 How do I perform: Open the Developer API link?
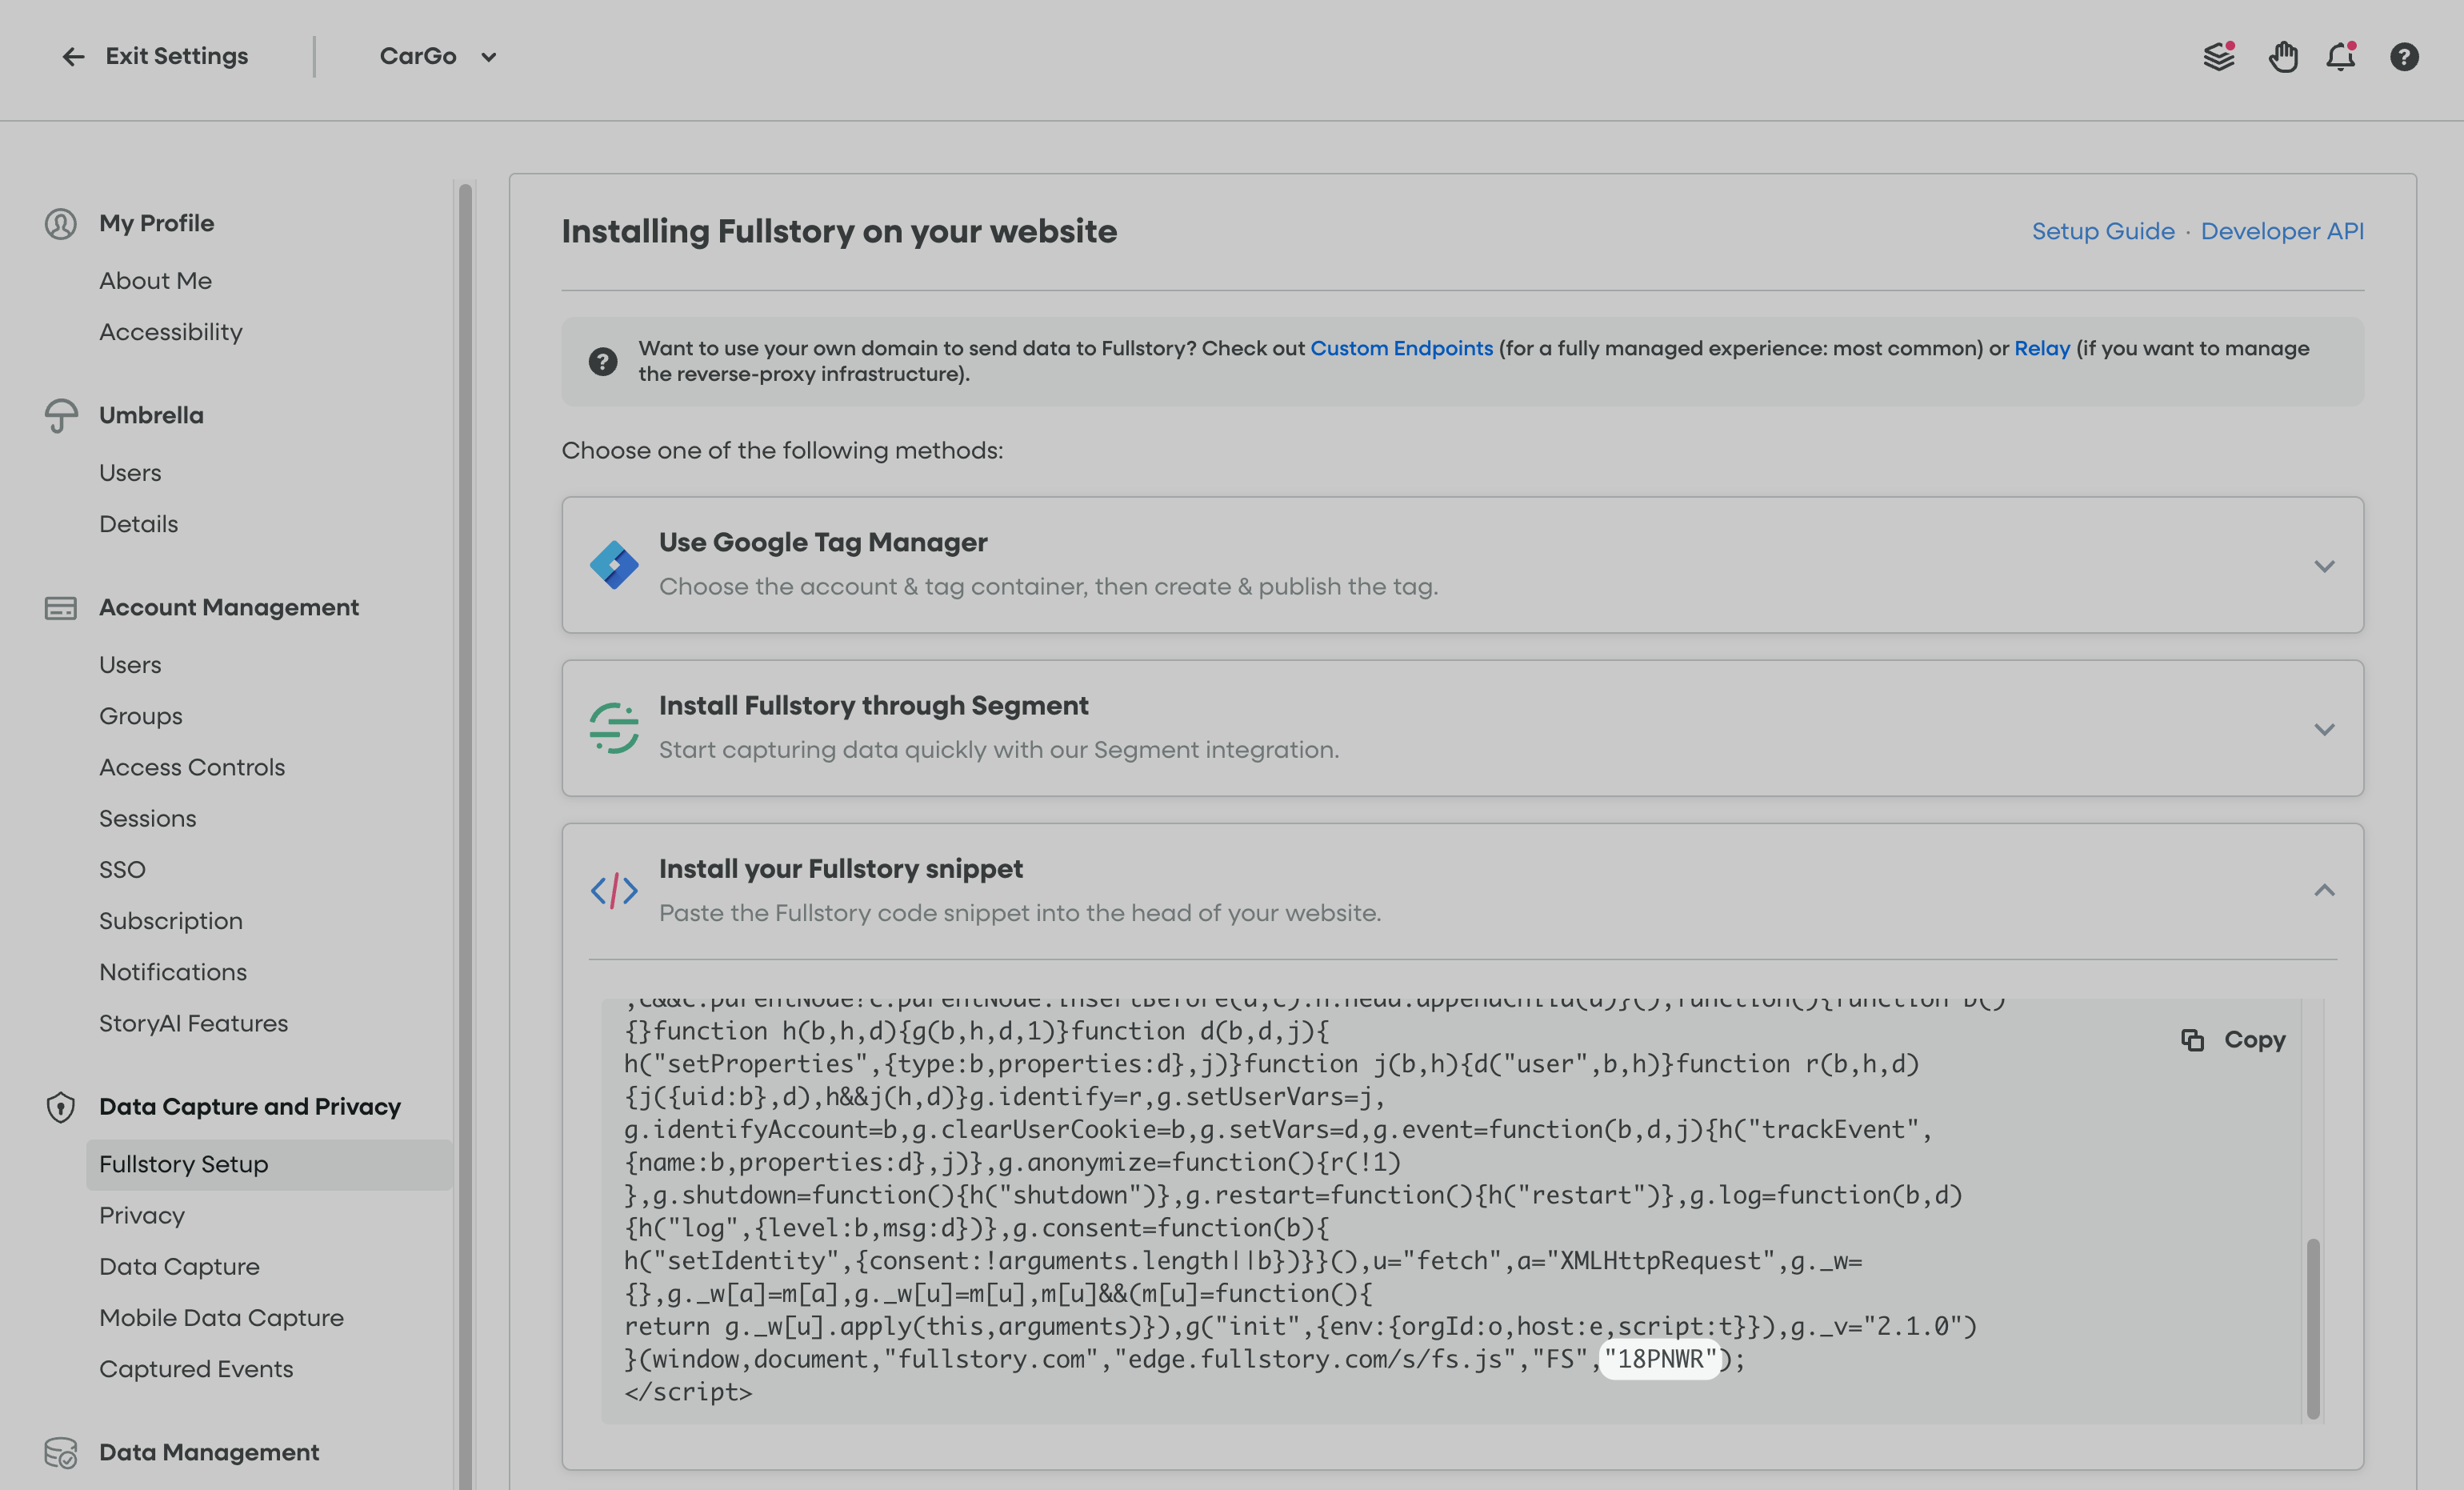2282,231
